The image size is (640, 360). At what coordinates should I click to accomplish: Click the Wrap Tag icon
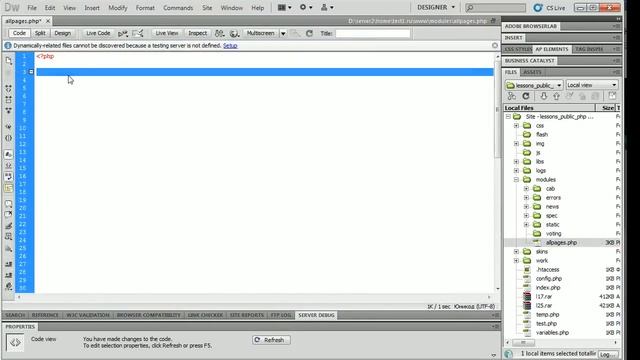[x=9, y=225]
